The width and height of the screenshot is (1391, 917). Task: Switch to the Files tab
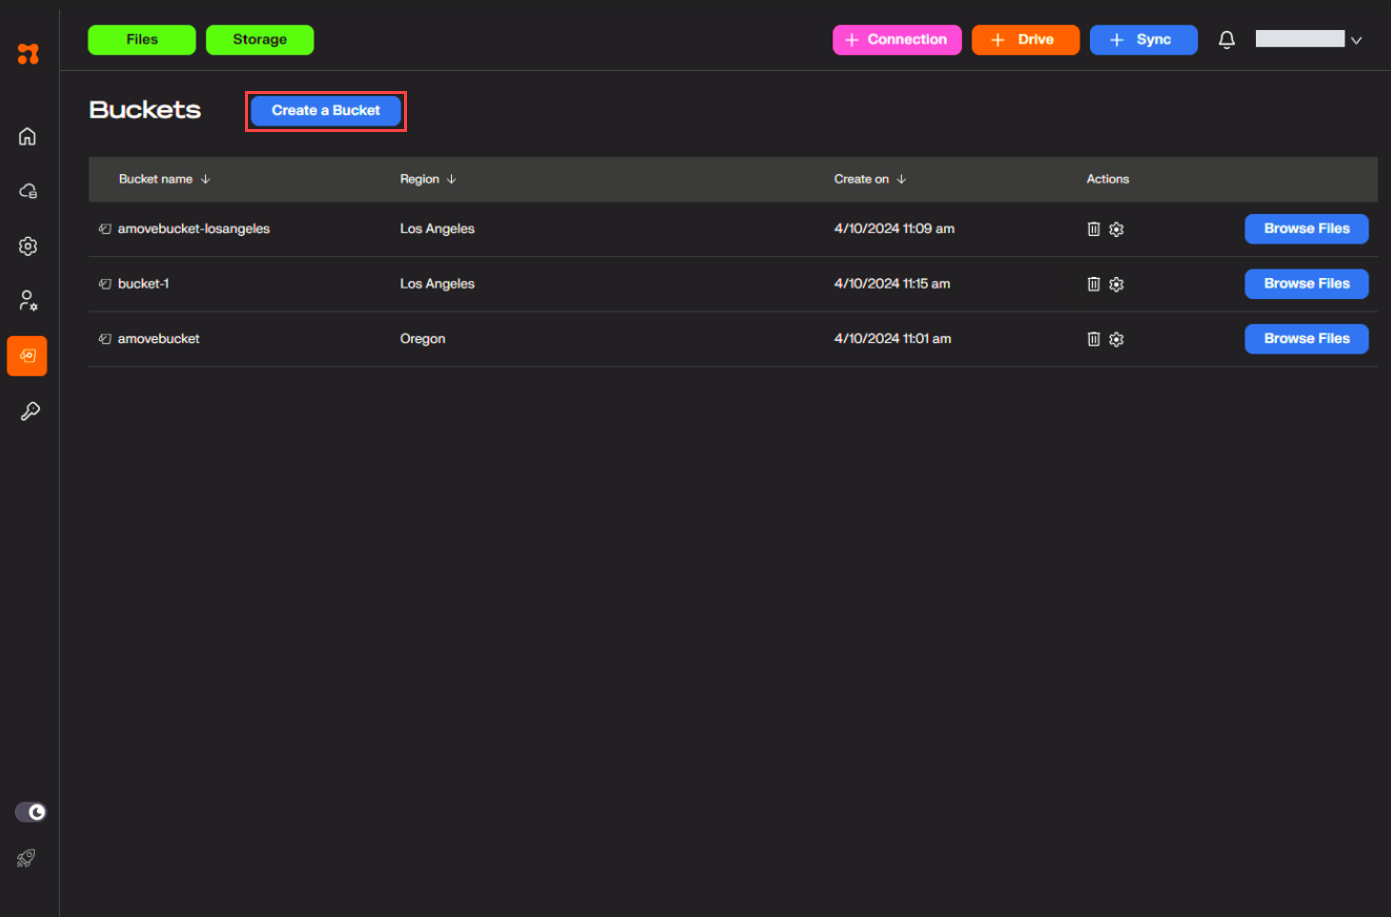tap(142, 40)
